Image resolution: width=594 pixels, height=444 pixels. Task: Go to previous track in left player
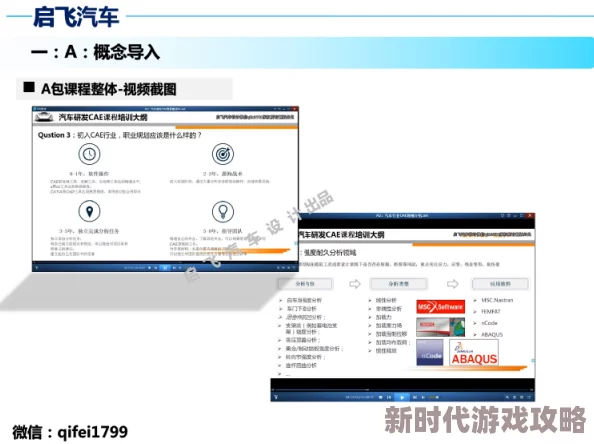point(155,267)
